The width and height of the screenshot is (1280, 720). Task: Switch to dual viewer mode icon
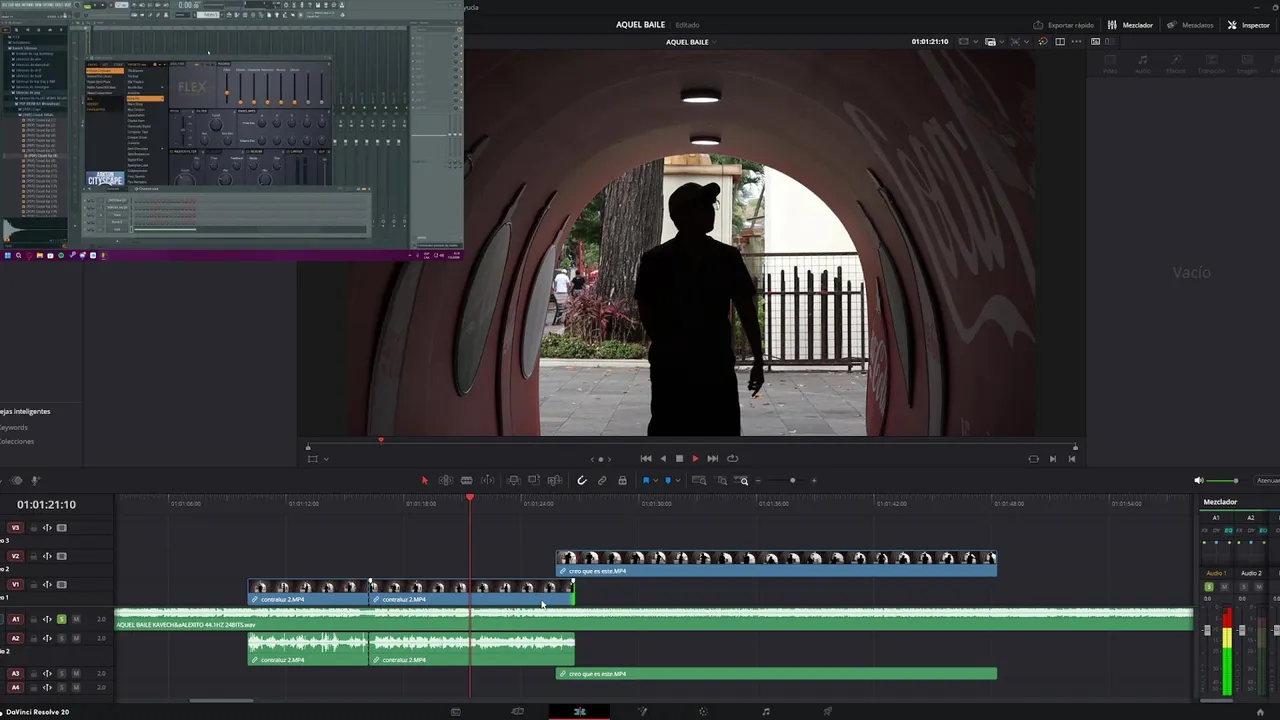[1060, 42]
